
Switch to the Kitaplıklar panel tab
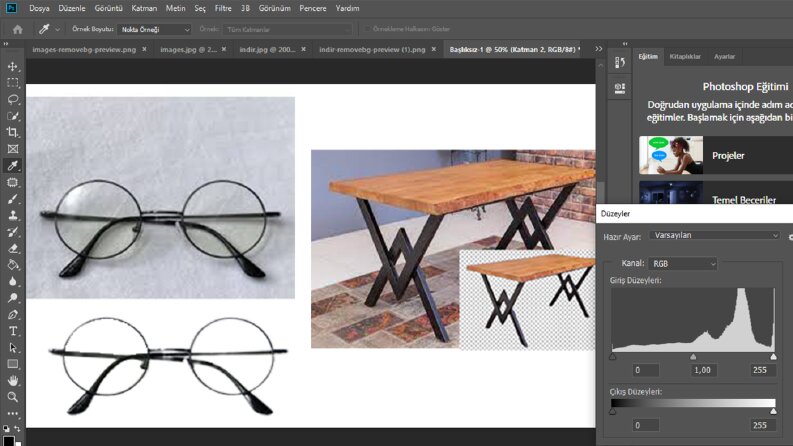(685, 57)
